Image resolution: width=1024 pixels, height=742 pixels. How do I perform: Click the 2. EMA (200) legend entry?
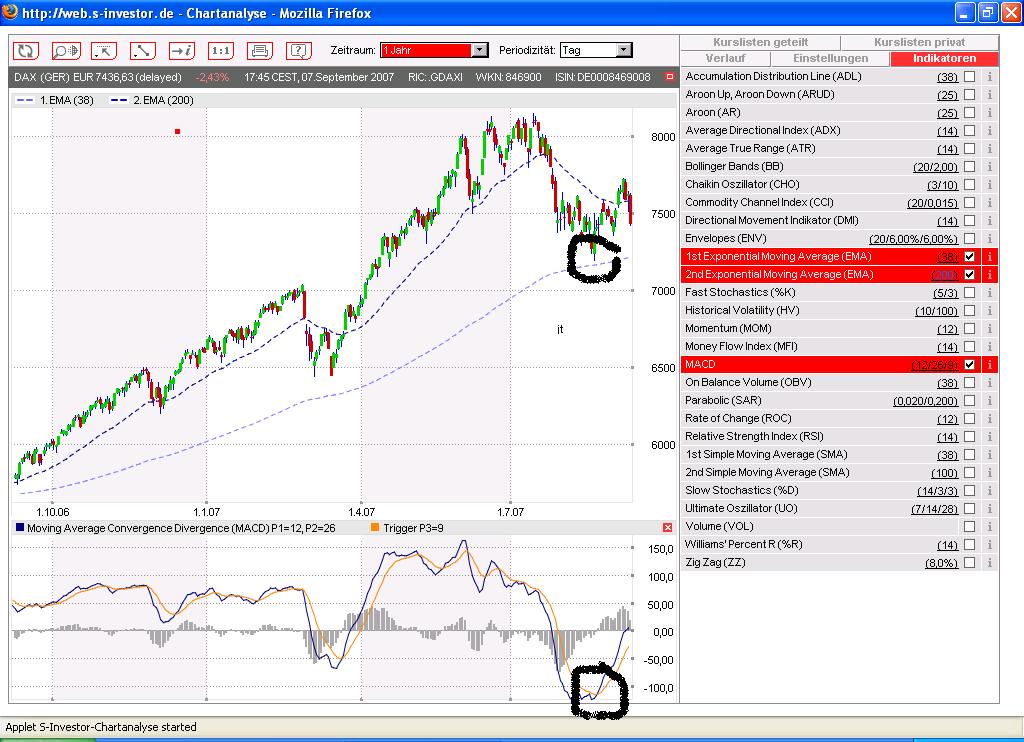coord(152,100)
